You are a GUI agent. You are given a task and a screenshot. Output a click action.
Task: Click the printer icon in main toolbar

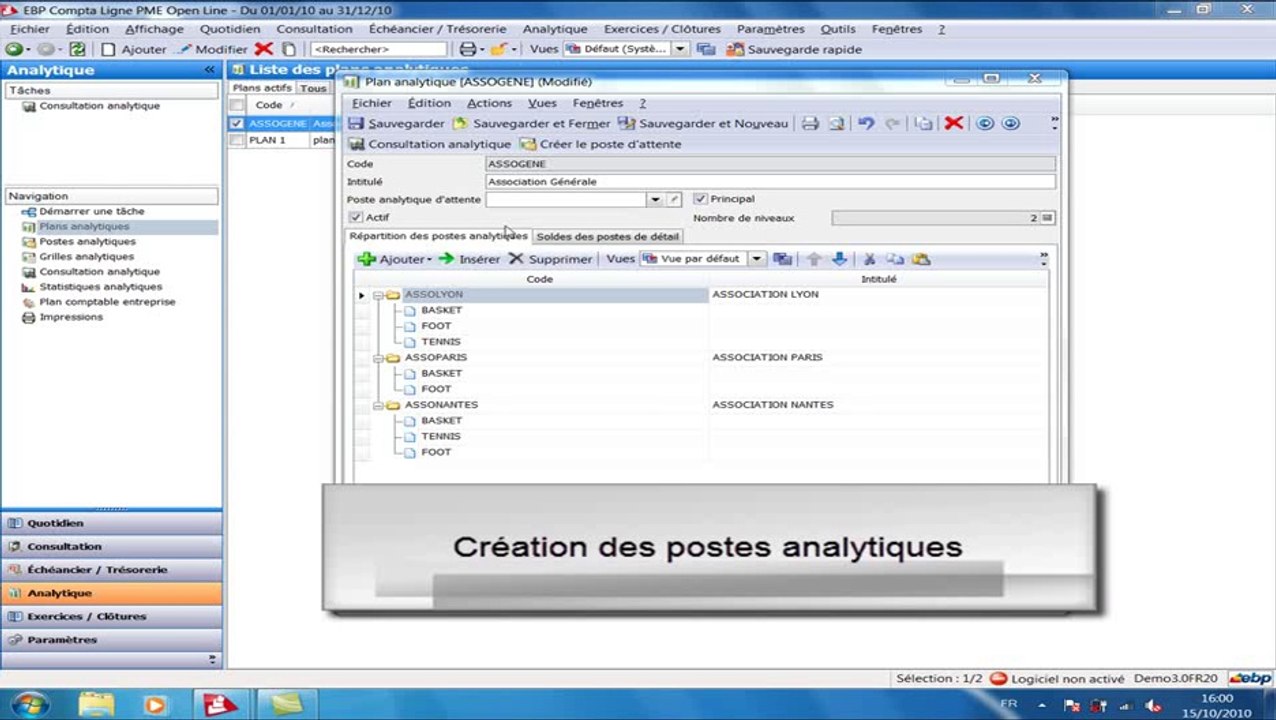pos(467,49)
